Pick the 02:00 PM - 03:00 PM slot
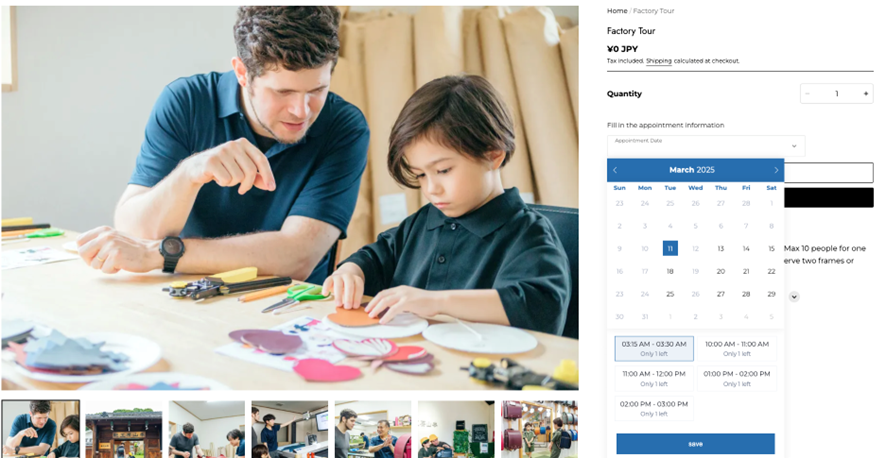The image size is (886, 458). tap(654, 408)
